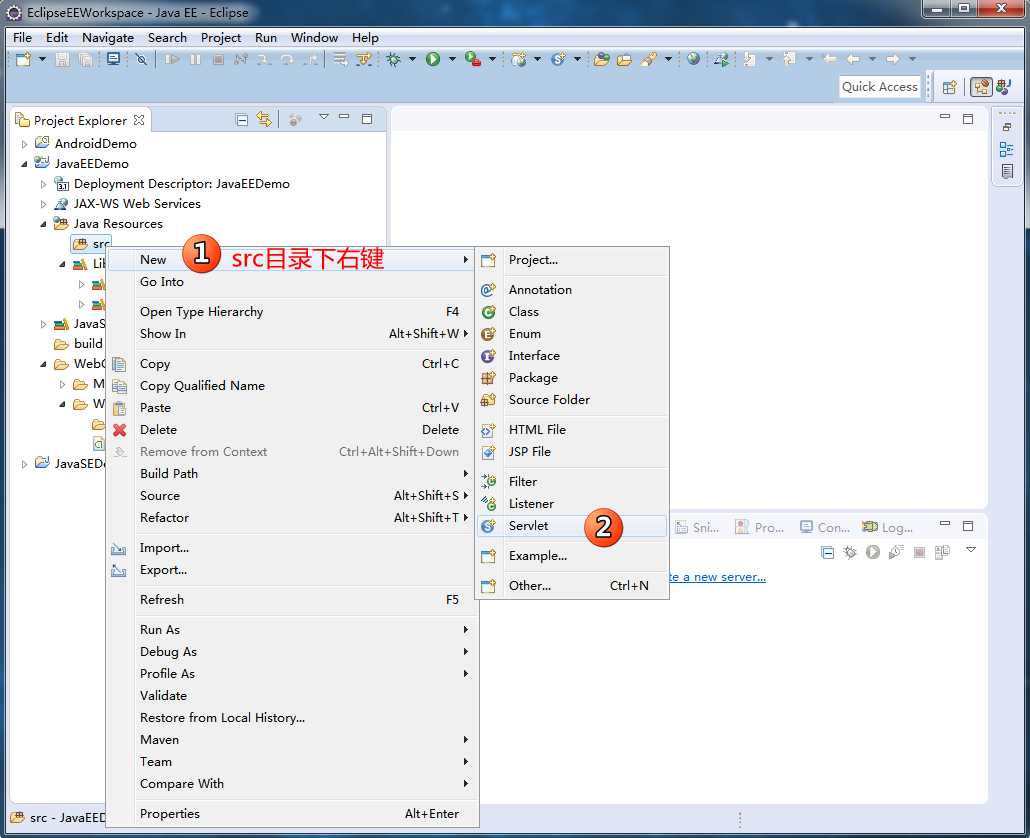This screenshot has height=838, width=1030.
Task: Open the Java EE perspective icon
Action: click(981, 87)
